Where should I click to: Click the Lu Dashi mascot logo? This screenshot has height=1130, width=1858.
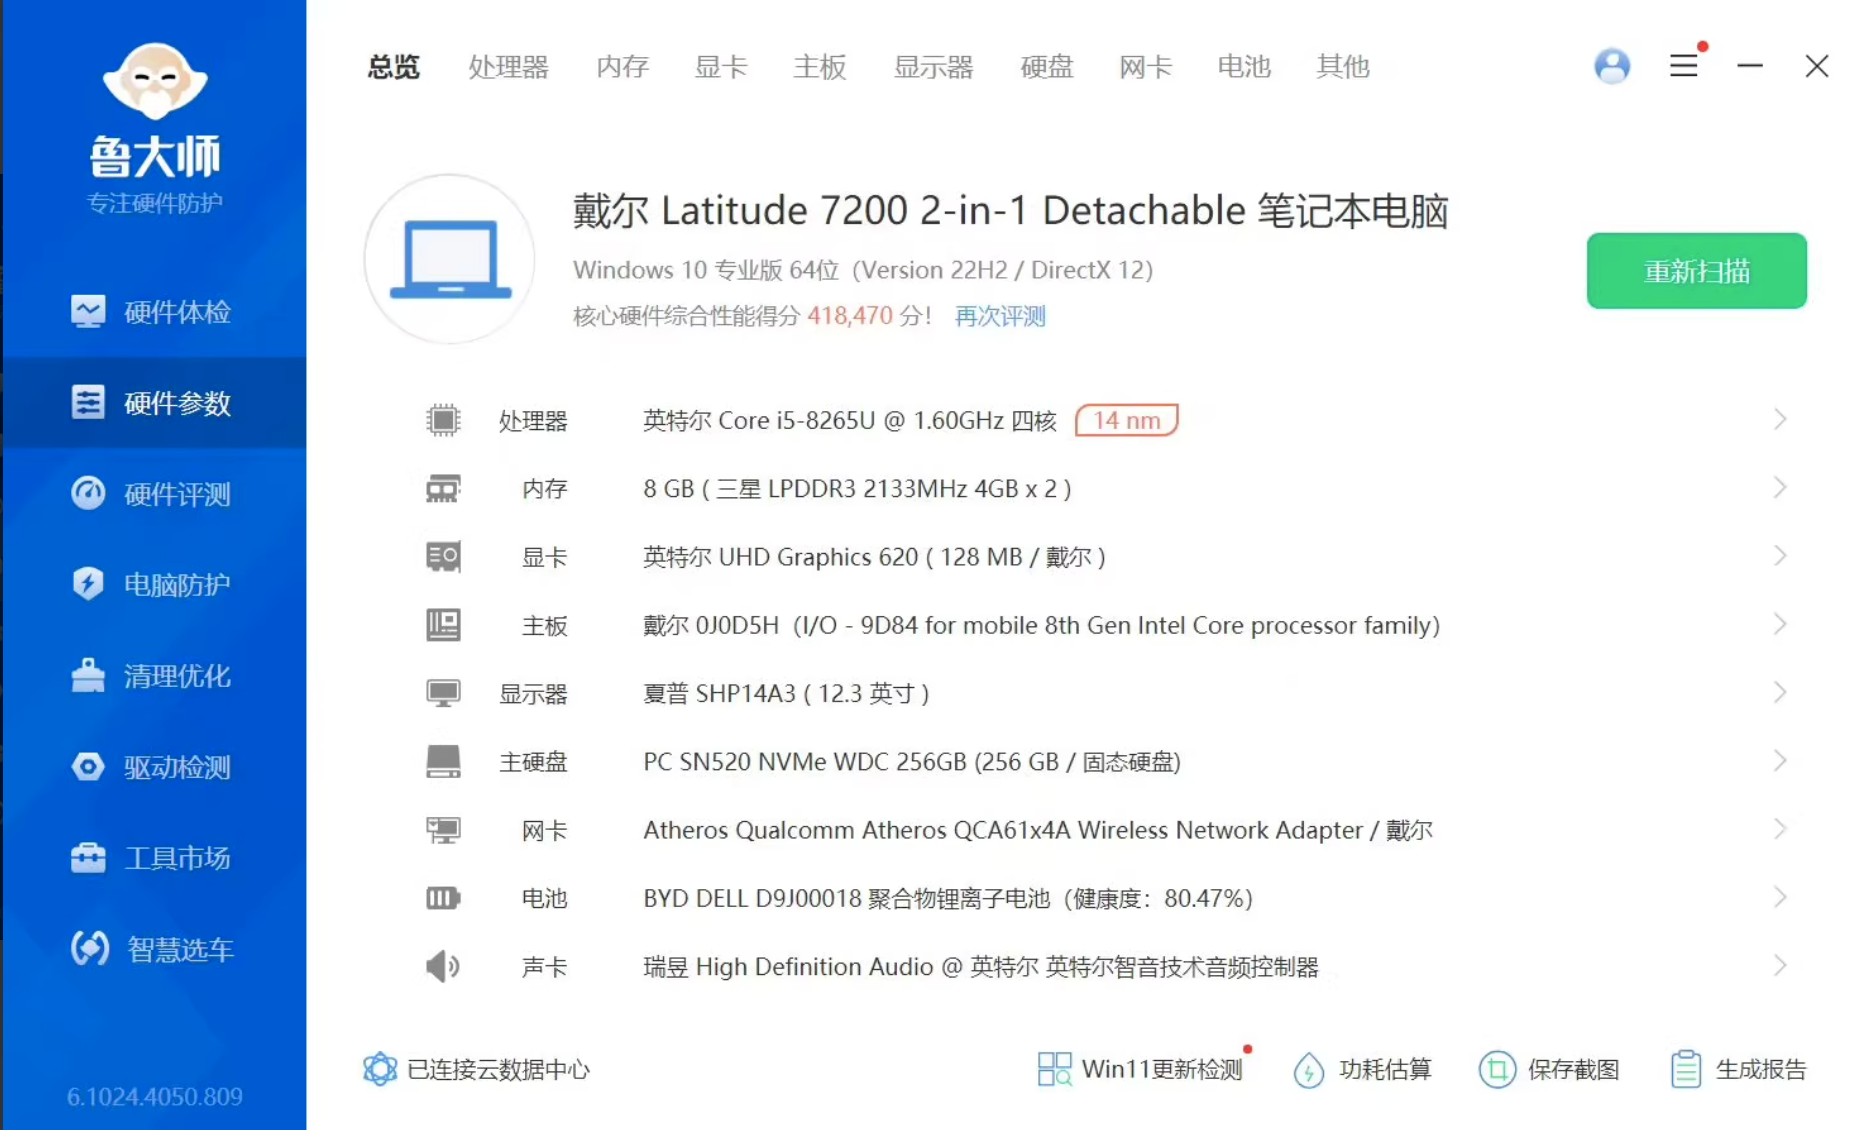tap(154, 81)
